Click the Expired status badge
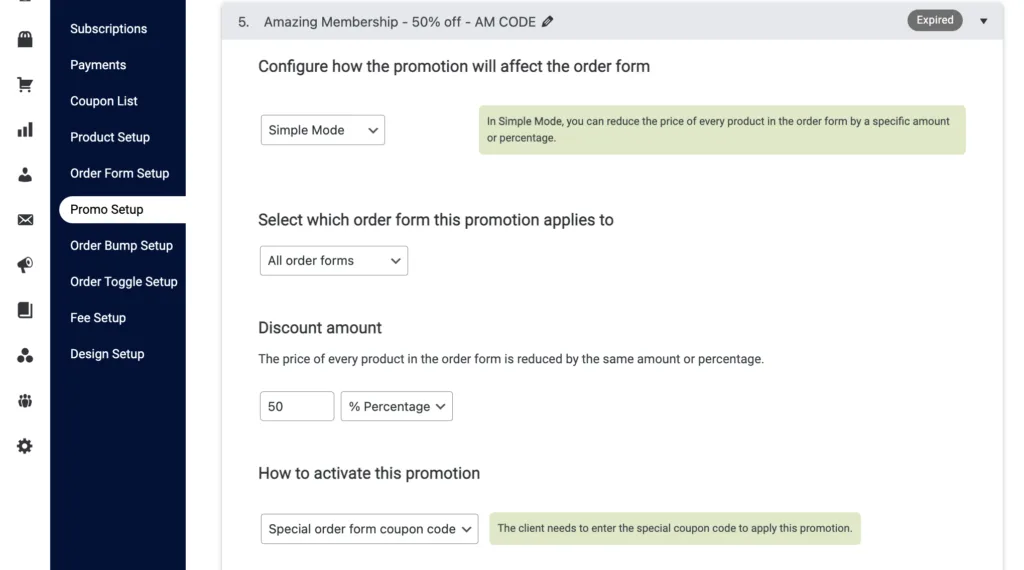 [x=934, y=20]
